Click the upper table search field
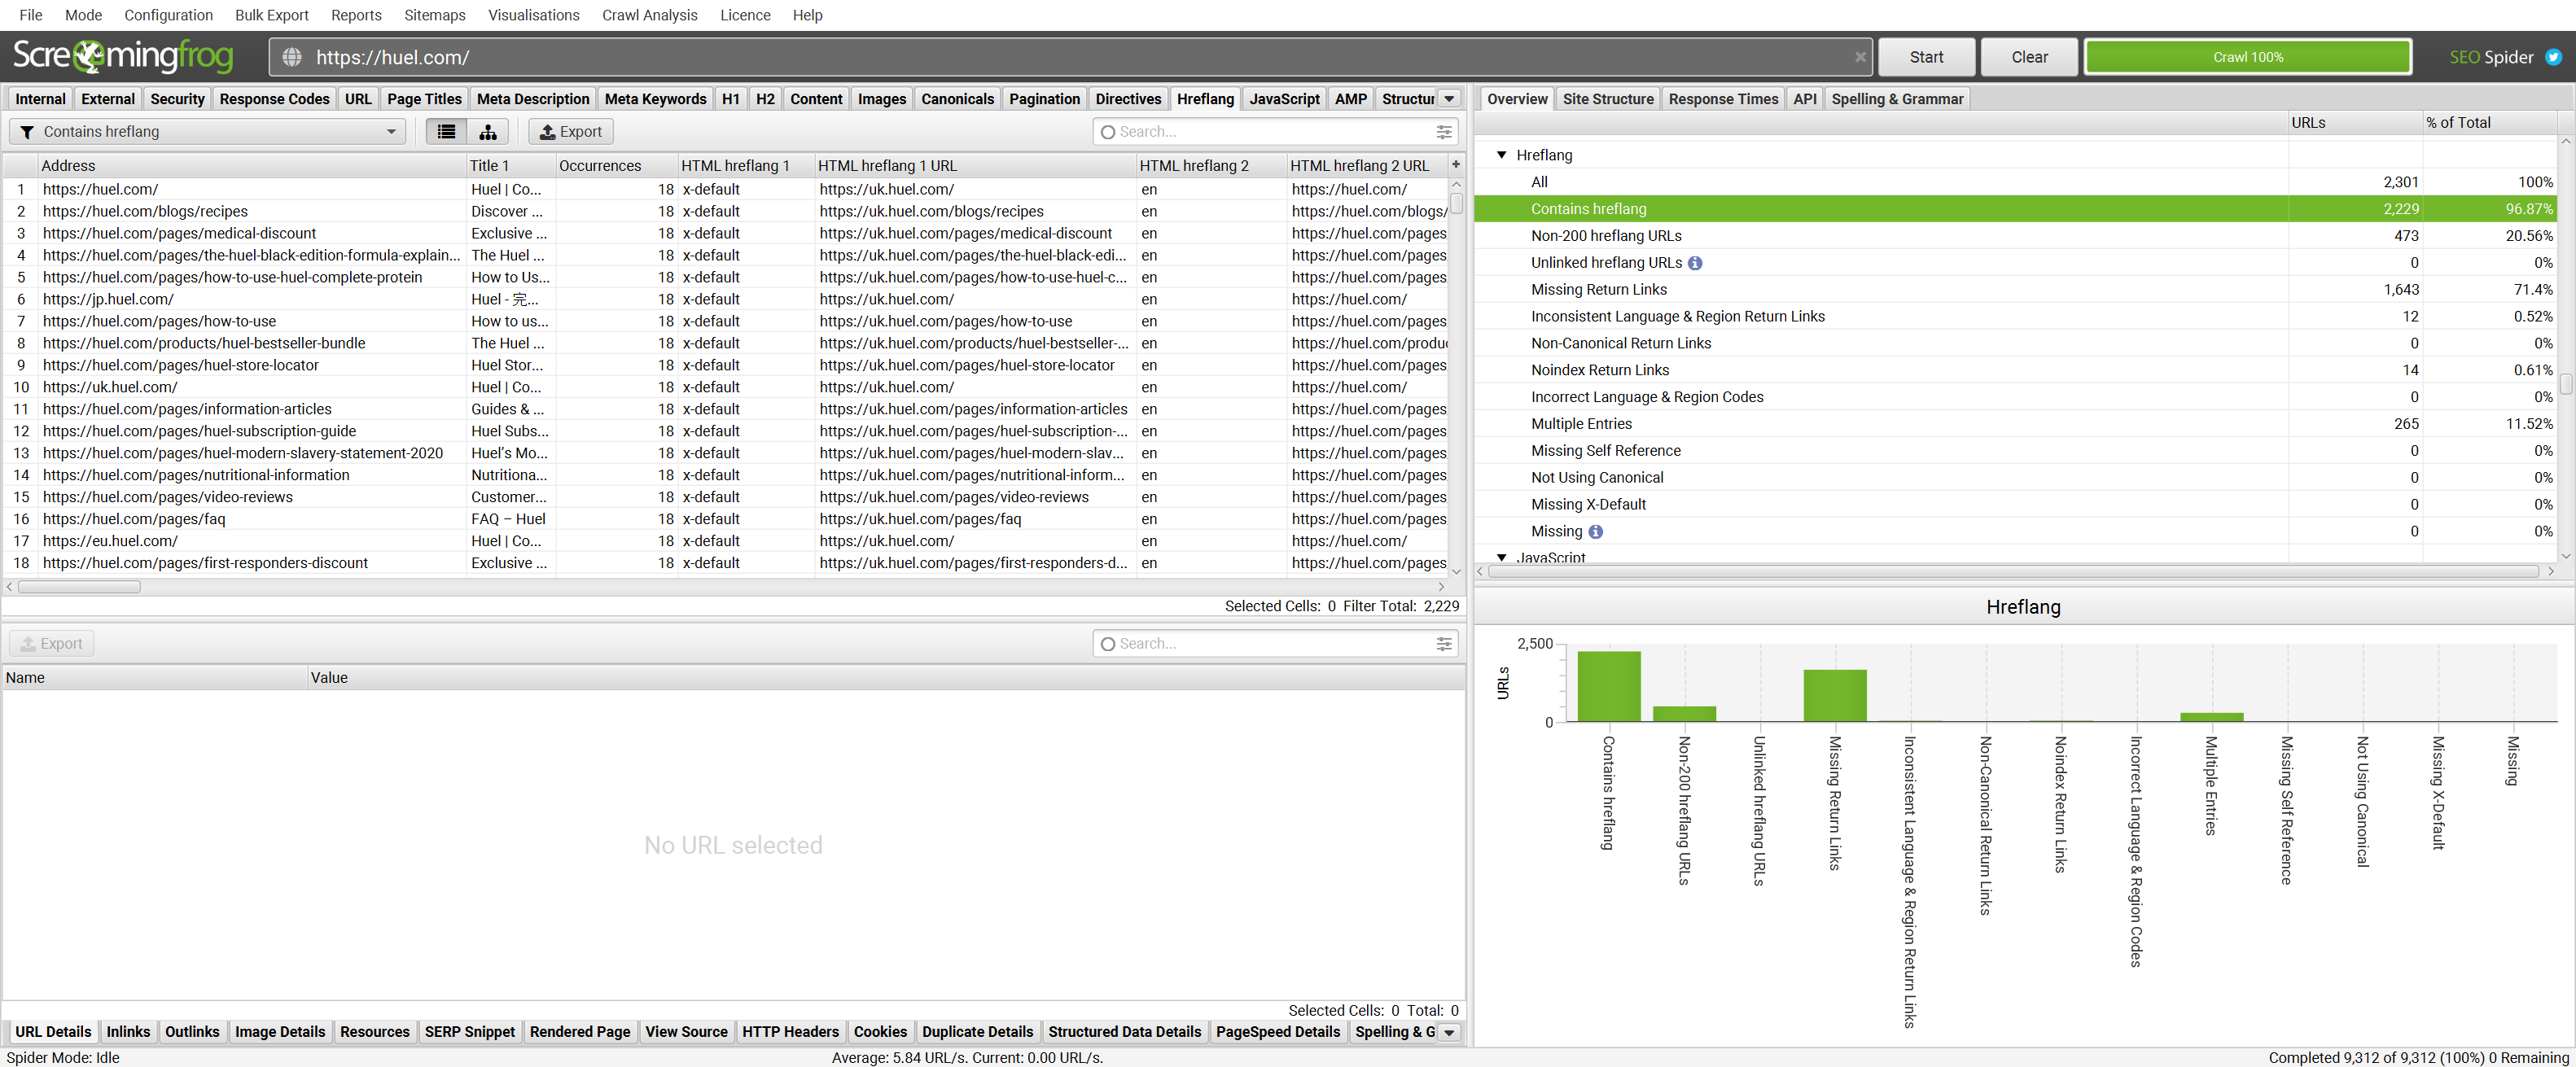The height and width of the screenshot is (1067, 2576). point(1273,132)
